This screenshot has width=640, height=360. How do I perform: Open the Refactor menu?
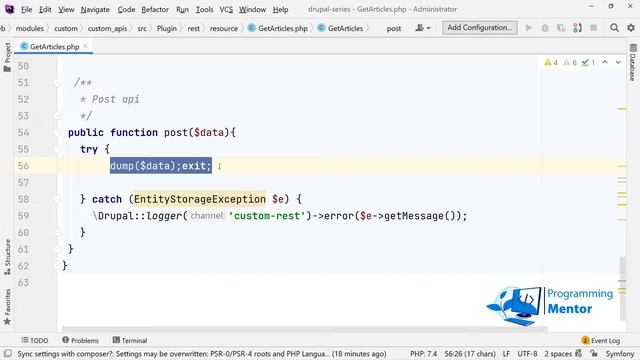coord(155,9)
